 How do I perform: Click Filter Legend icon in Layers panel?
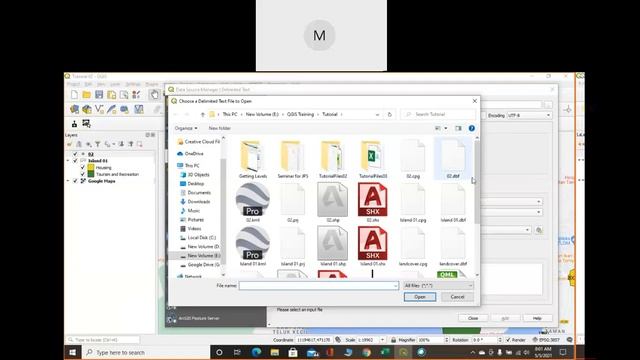(98, 144)
